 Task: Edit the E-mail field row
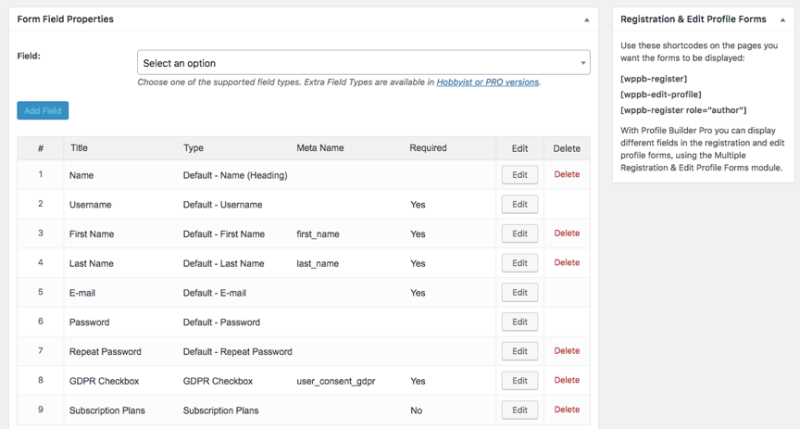519,292
